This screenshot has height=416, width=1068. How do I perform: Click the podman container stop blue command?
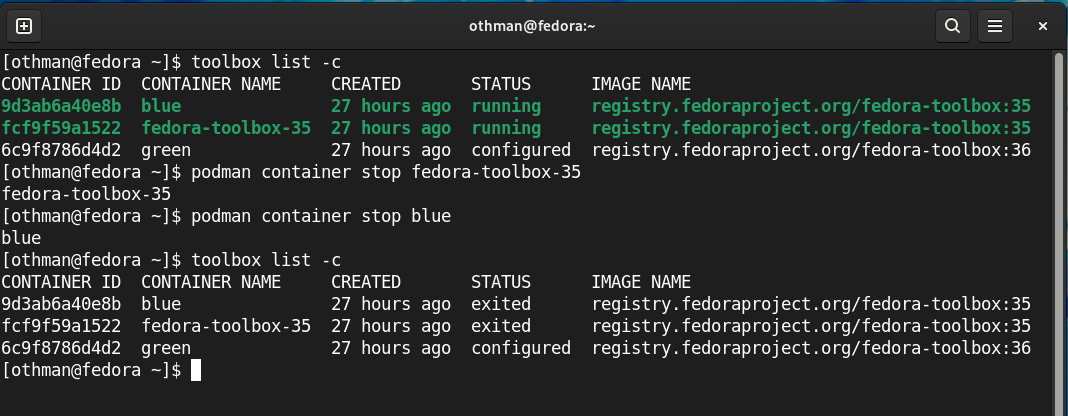point(321,216)
